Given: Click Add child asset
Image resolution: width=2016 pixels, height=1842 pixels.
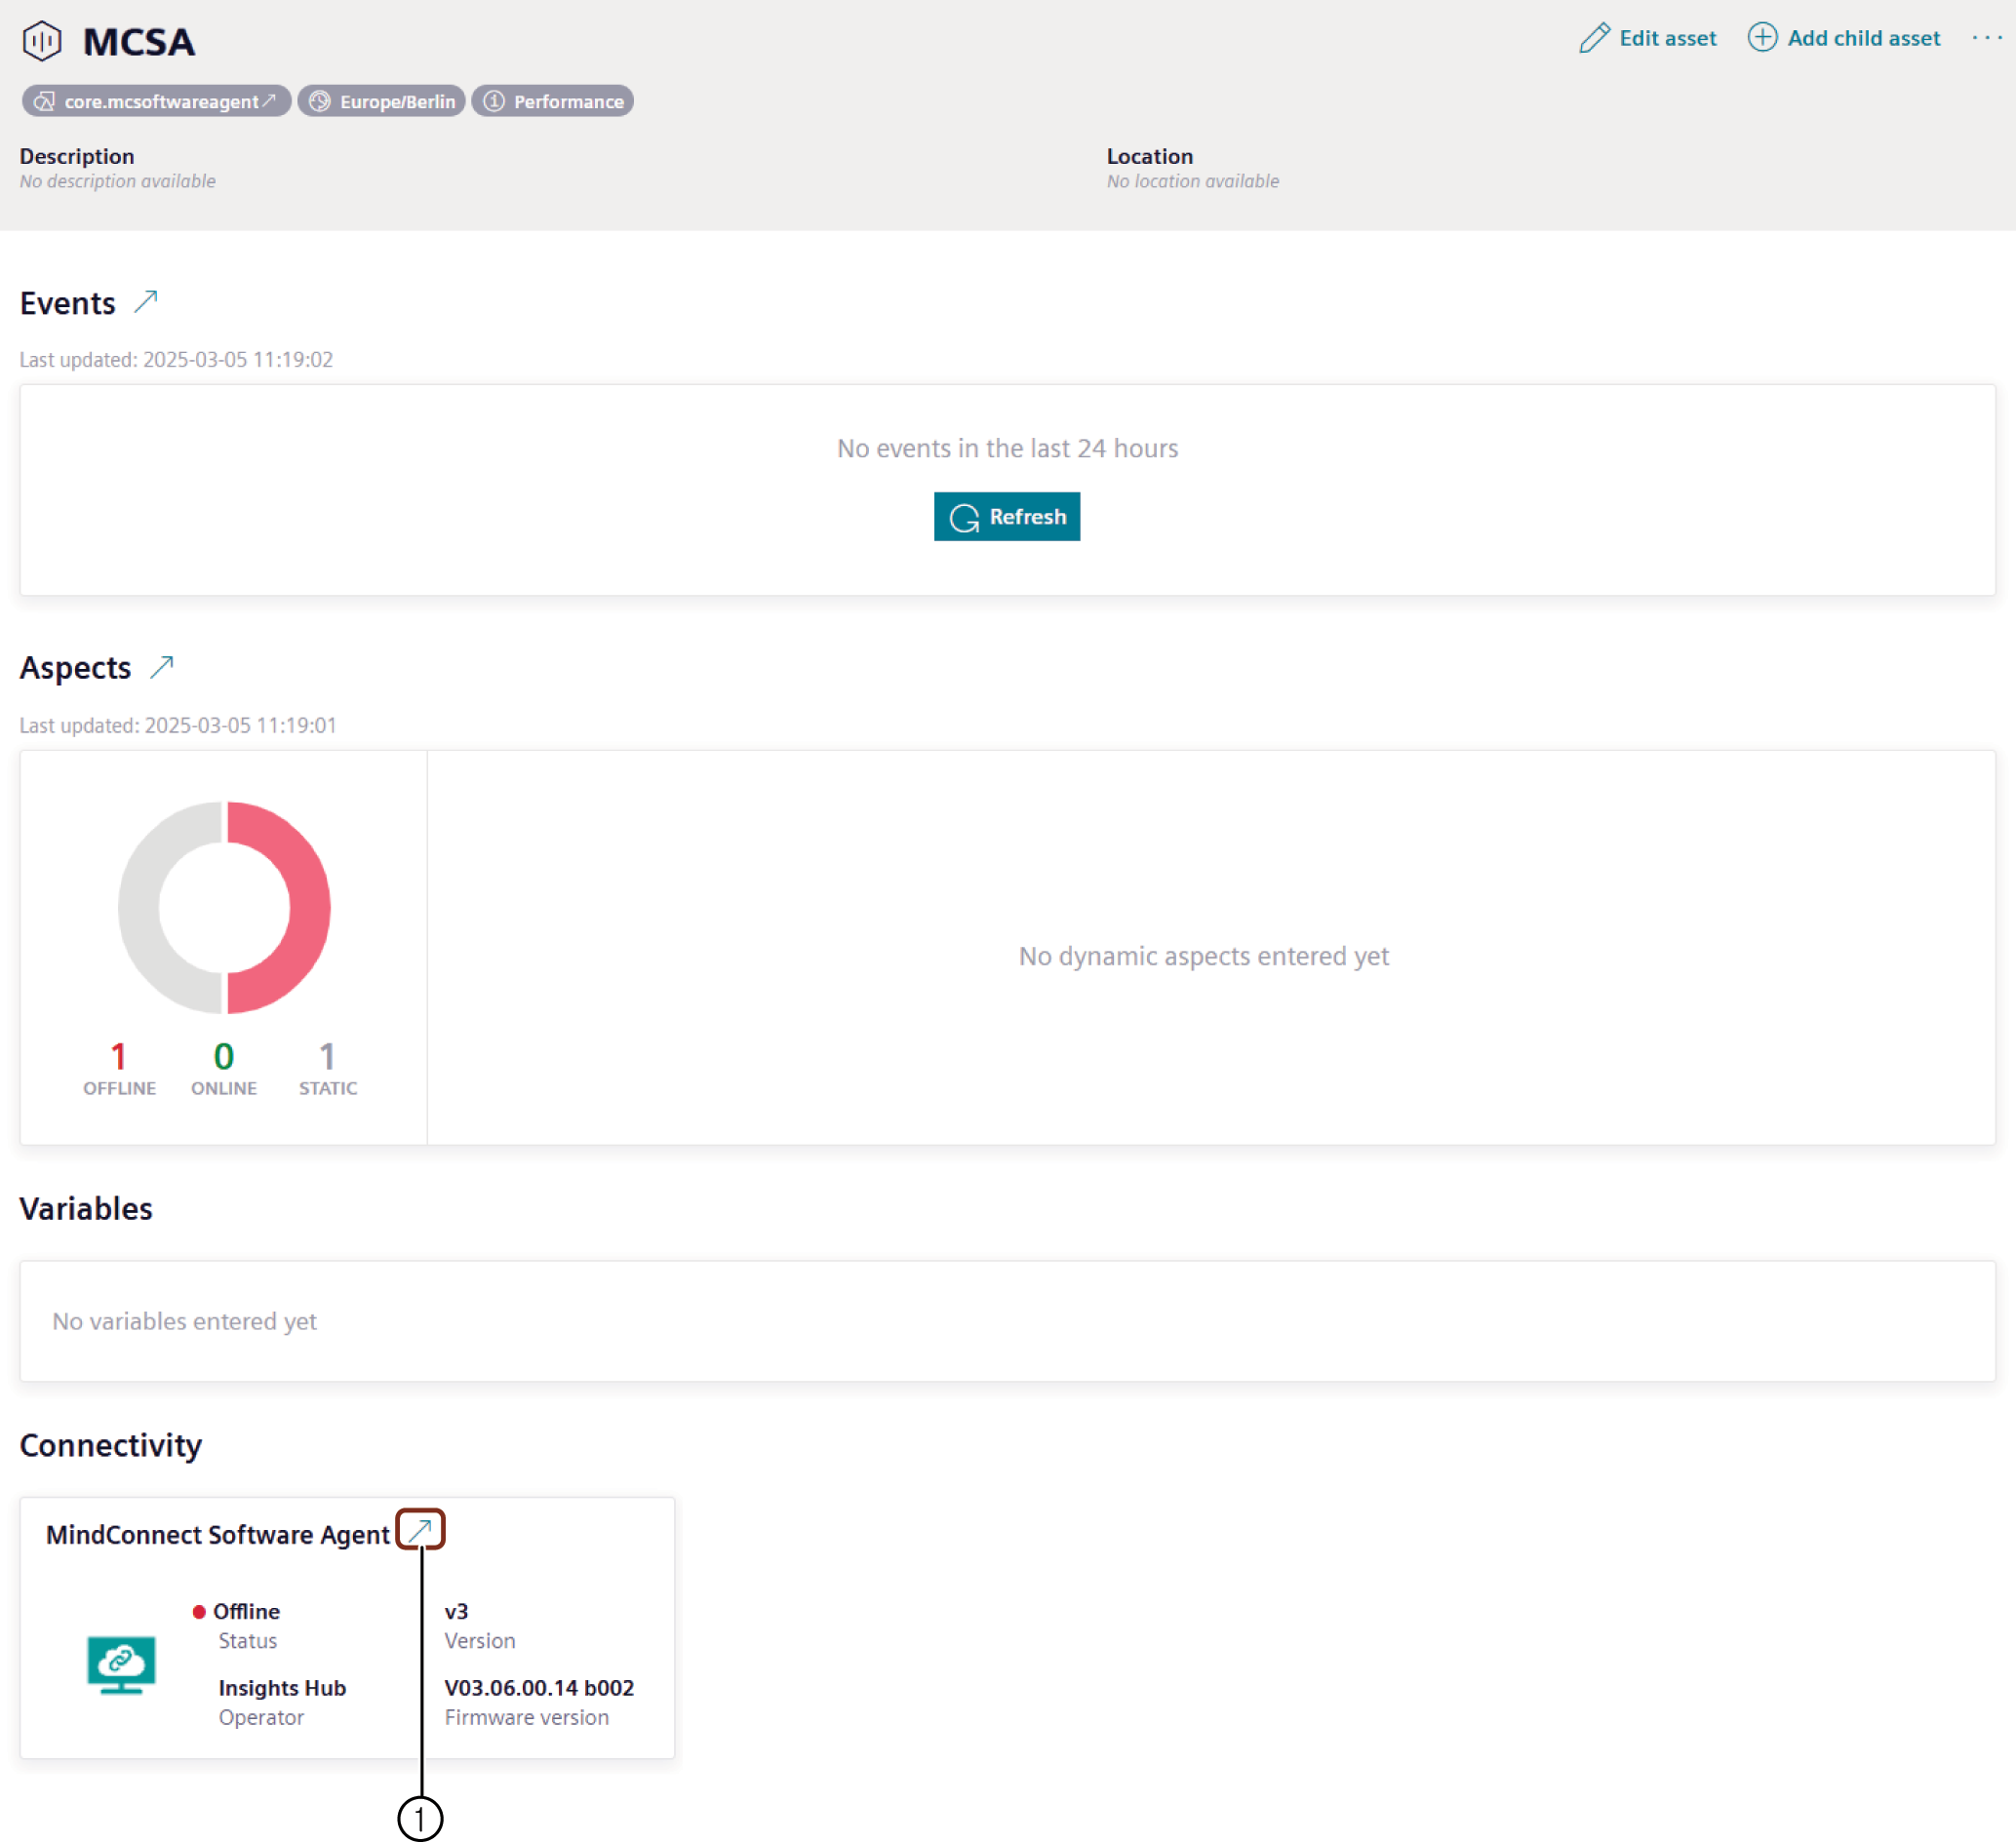Looking at the screenshot, I should coord(1844,38).
